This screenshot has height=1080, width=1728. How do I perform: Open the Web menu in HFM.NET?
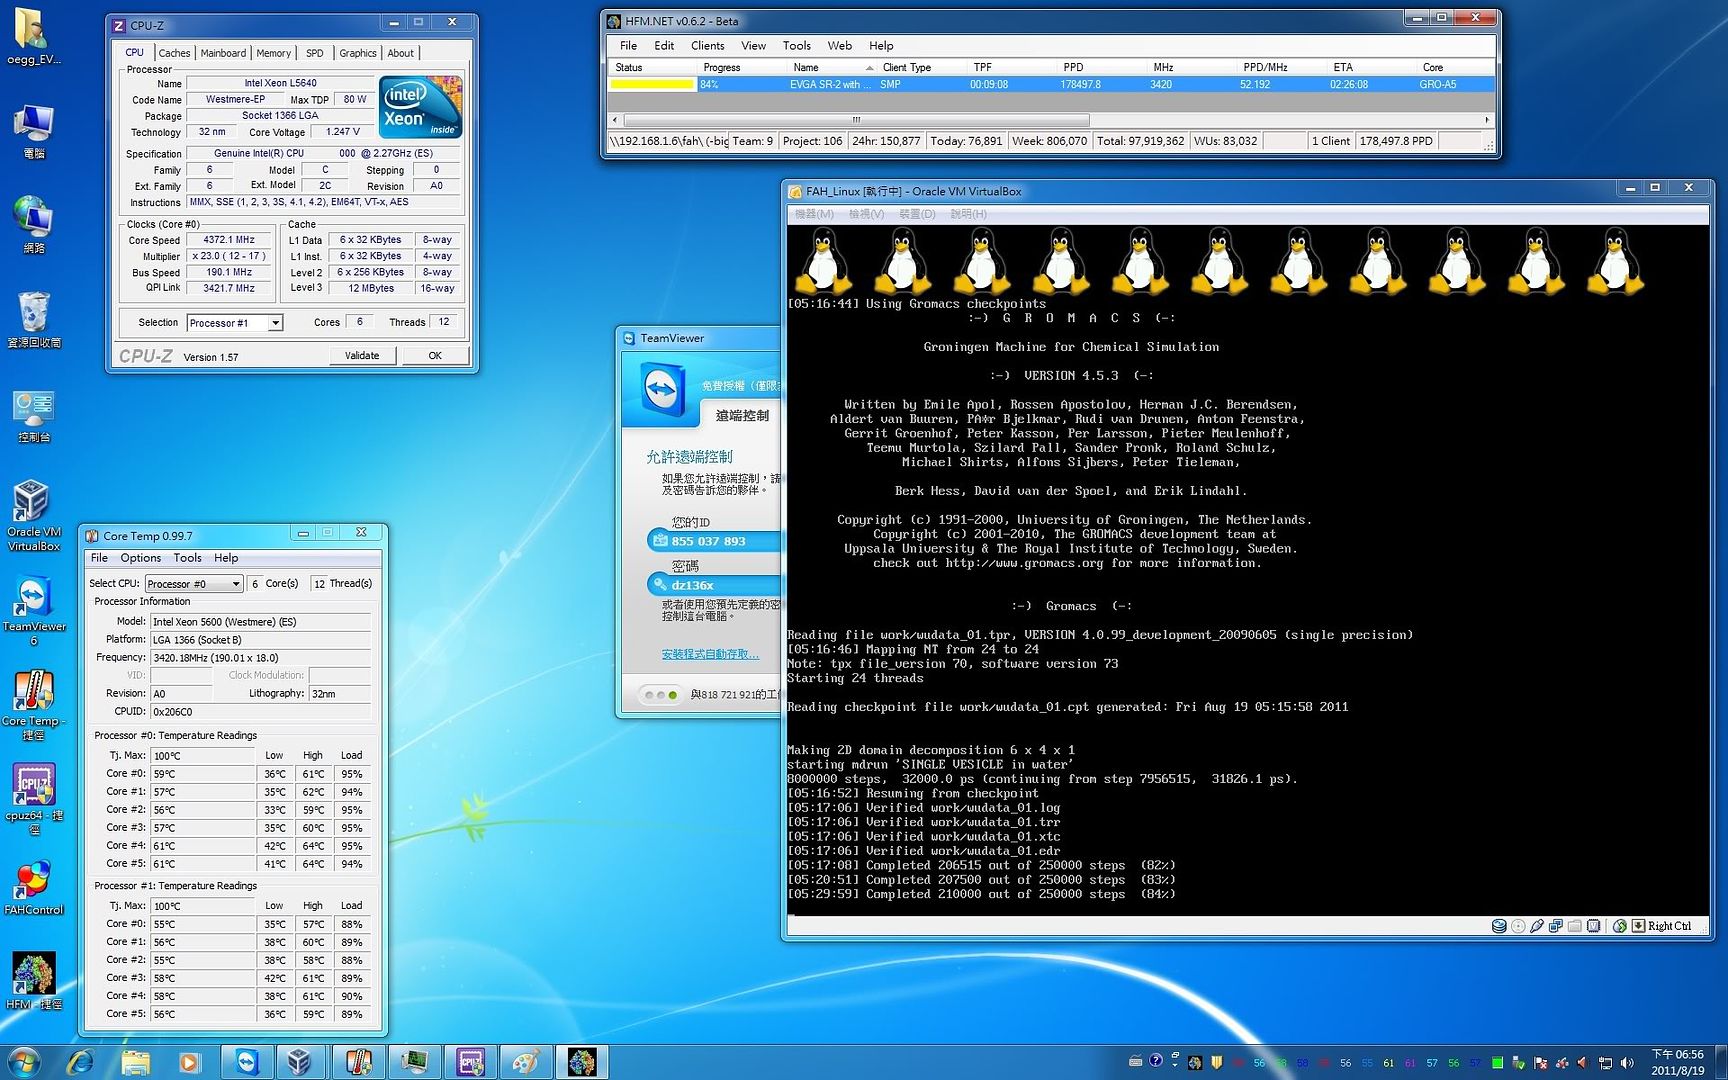839,46
